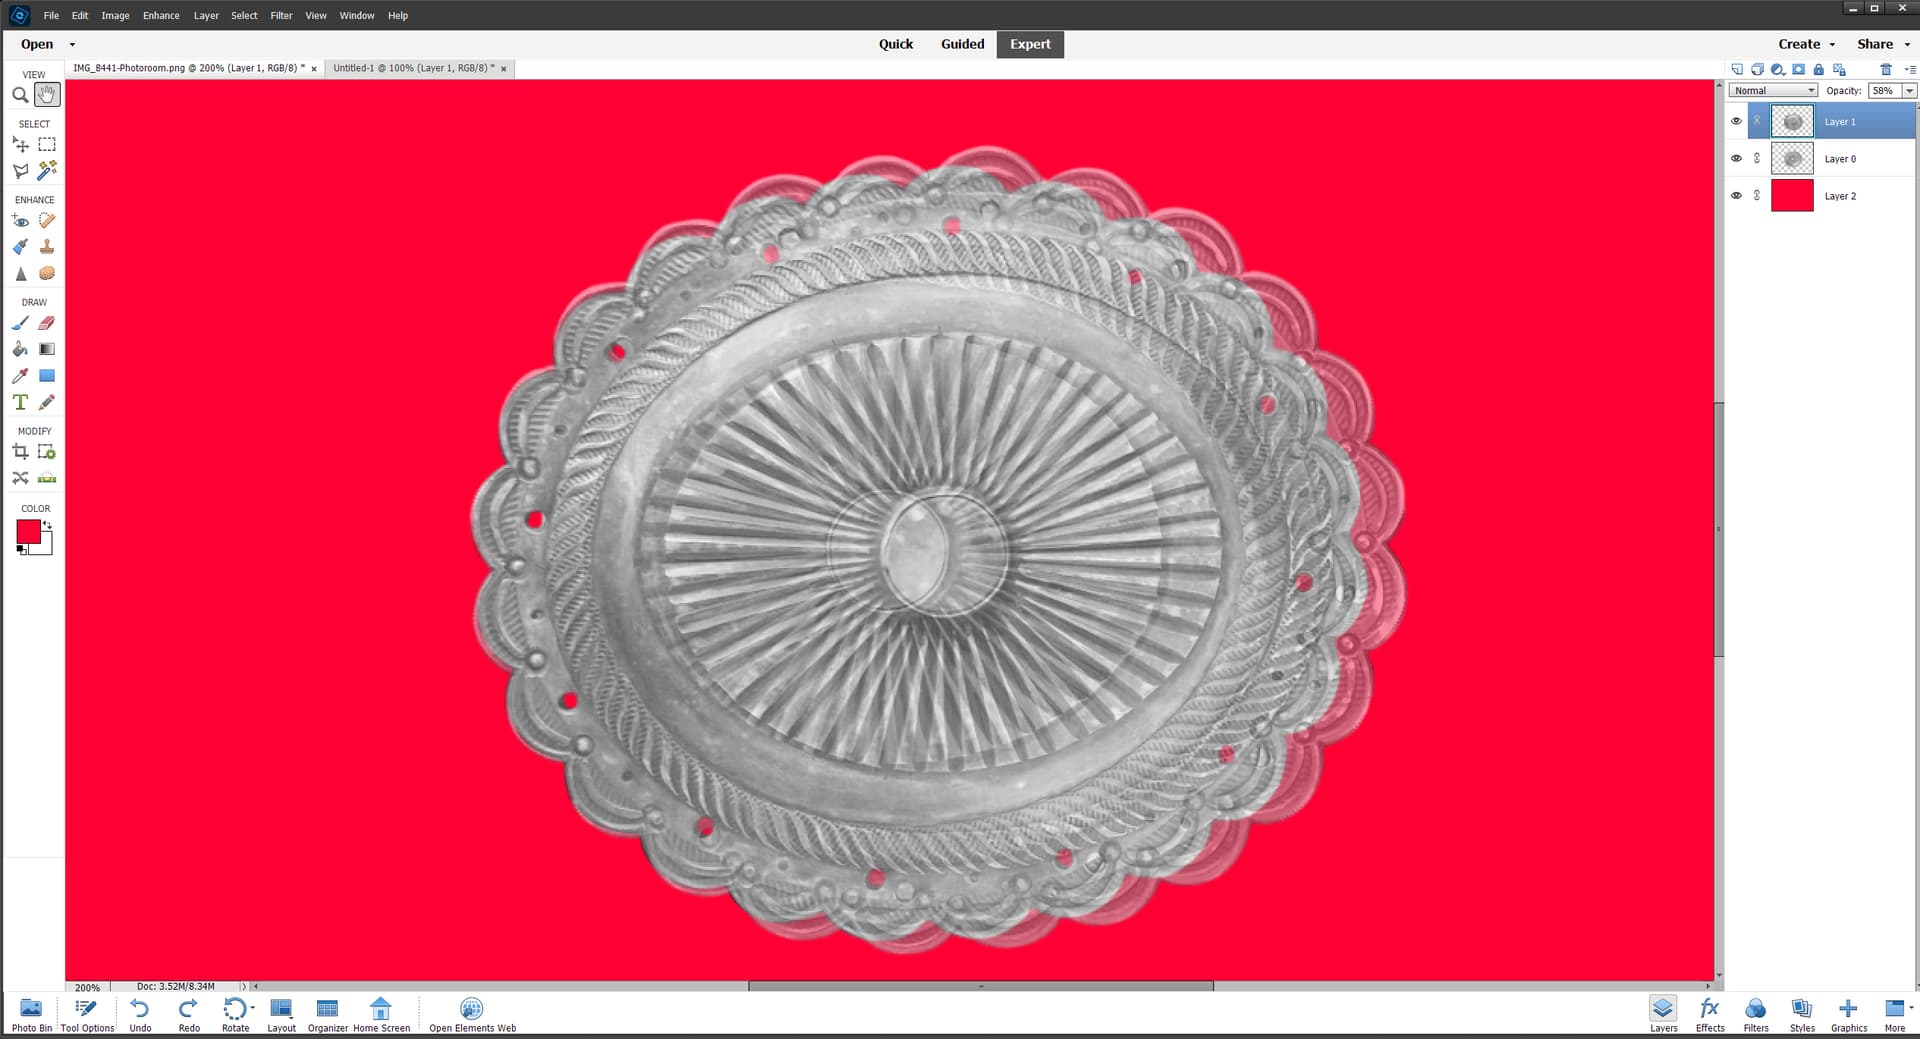Hide the red Layer 2
Image resolution: width=1920 pixels, height=1039 pixels.
[x=1736, y=195]
